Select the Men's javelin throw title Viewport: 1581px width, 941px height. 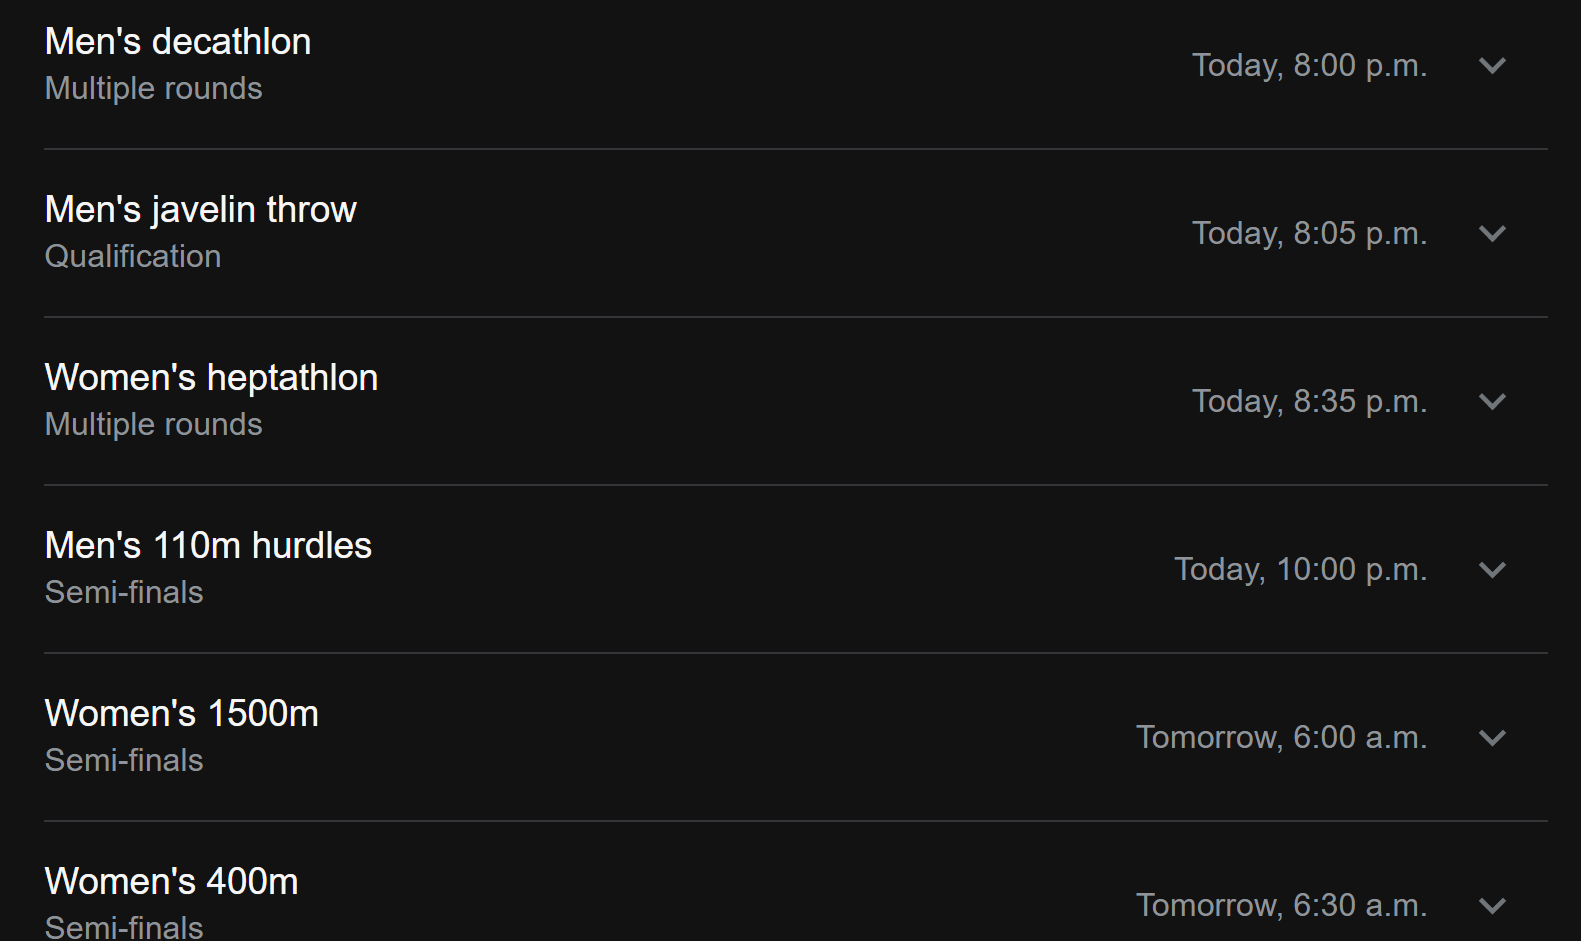tap(201, 210)
